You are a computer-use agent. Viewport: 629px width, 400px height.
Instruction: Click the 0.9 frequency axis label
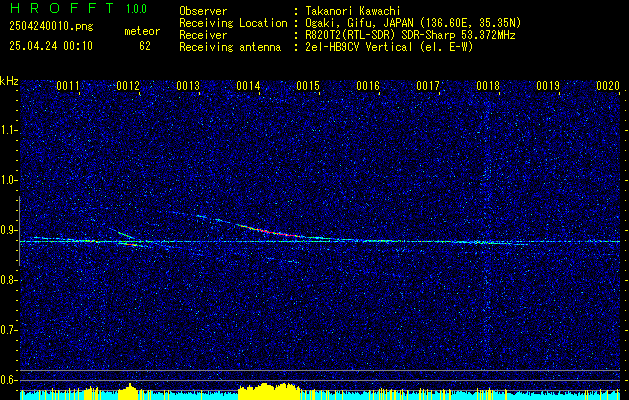click(8, 230)
